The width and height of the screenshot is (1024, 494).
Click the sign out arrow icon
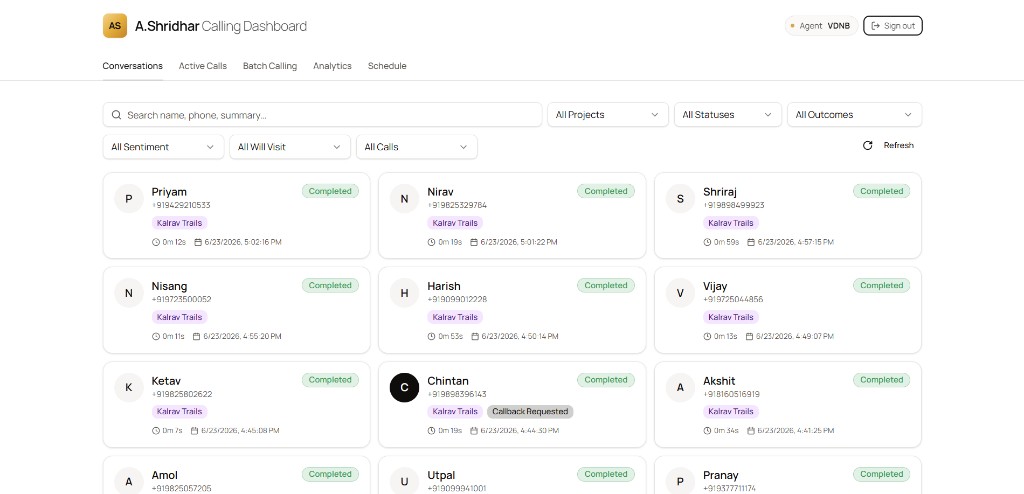(x=876, y=26)
